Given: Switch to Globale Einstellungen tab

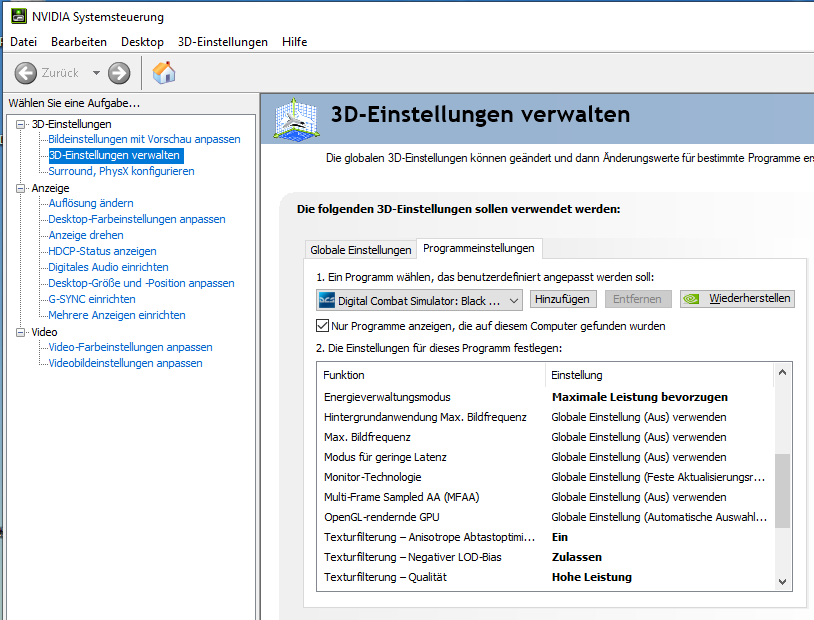Looking at the screenshot, I should point(361,250).
